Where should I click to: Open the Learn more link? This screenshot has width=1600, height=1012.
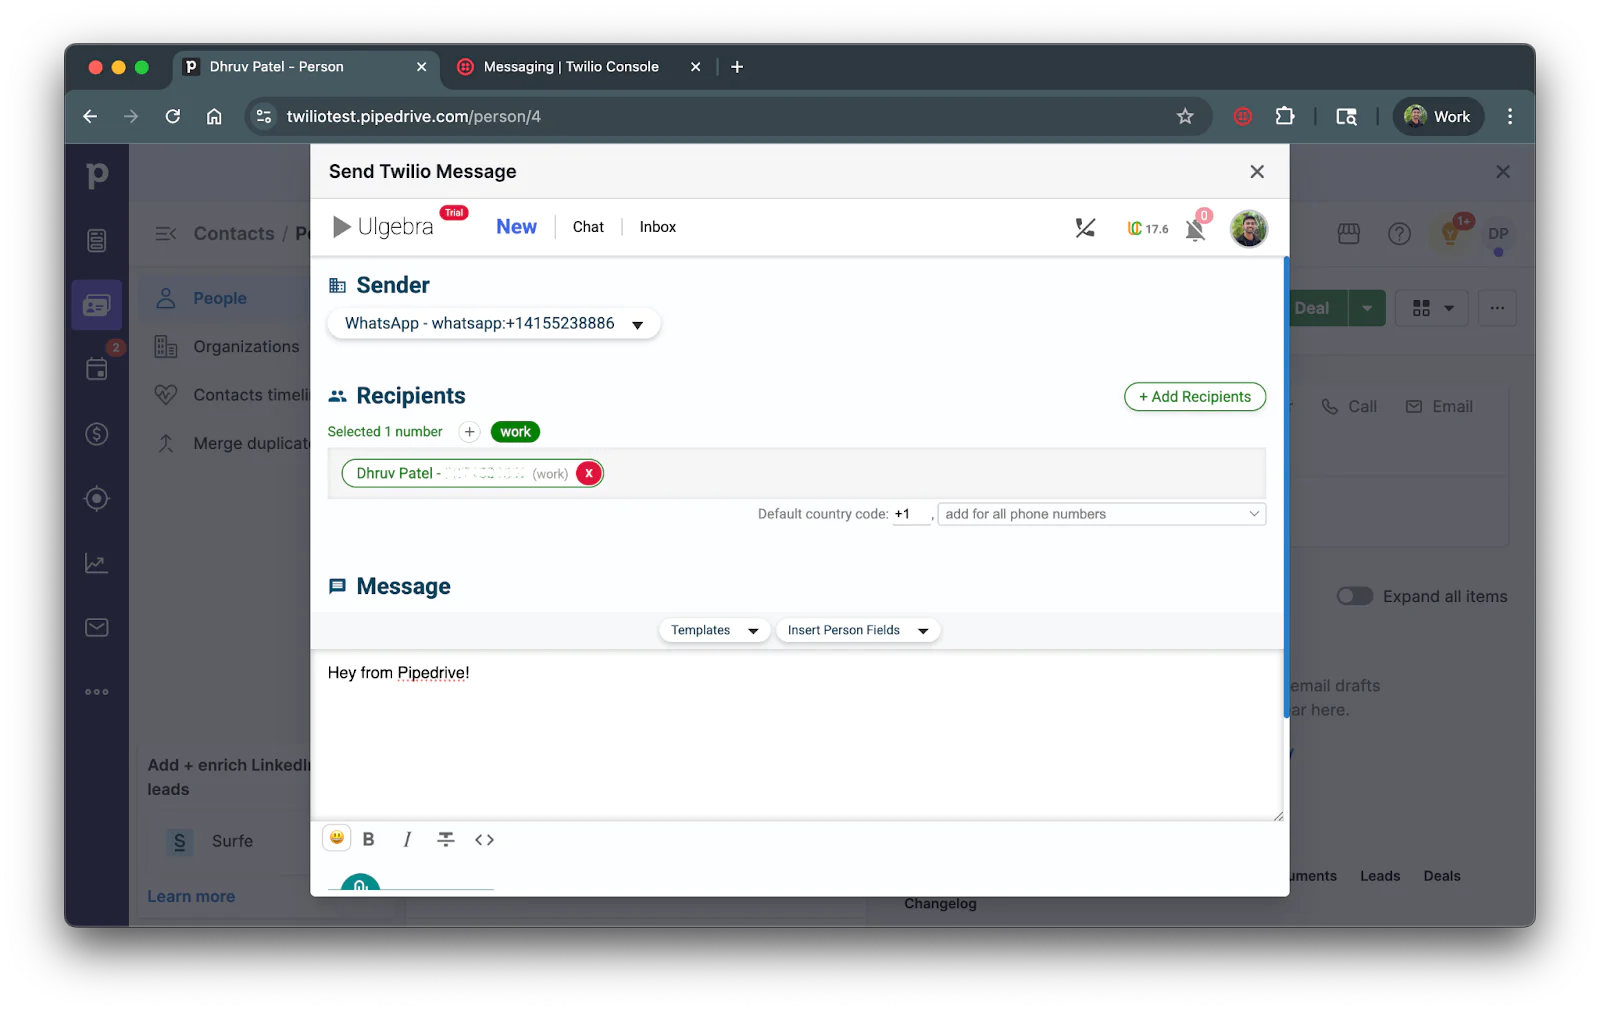tap(190, 896)
